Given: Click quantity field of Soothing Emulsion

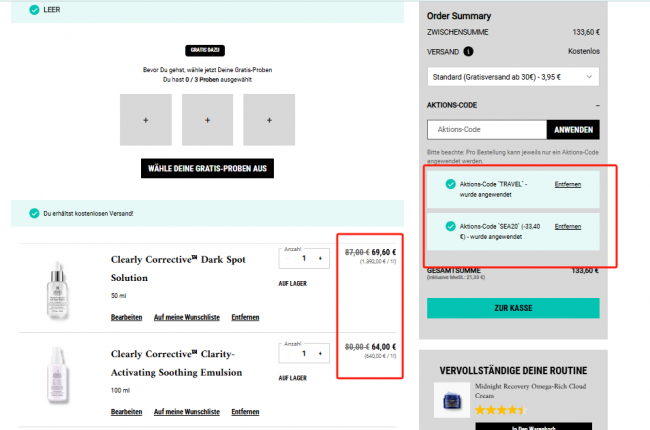Looking at the screenshot, I should coord(304,353).
